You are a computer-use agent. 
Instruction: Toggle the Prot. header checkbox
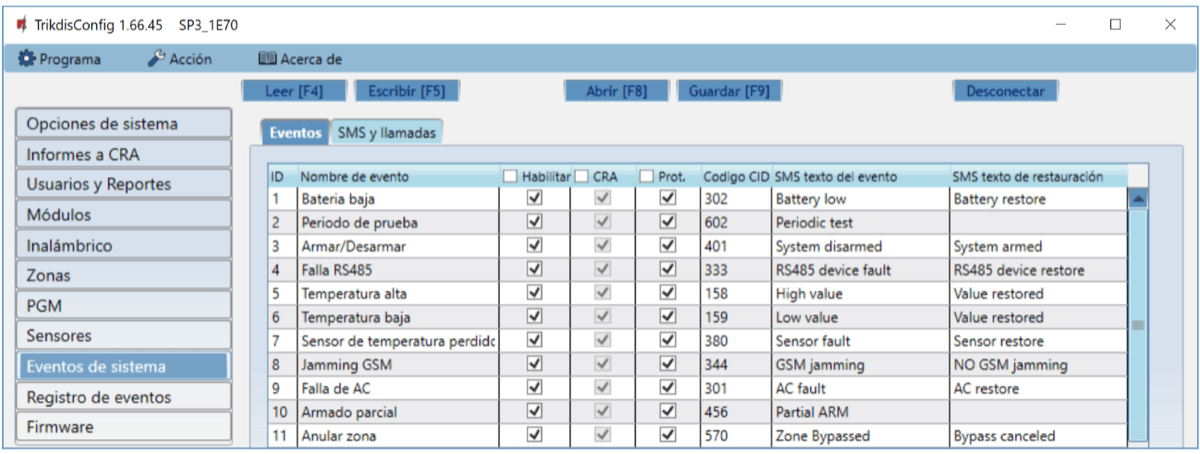point(646,177)
